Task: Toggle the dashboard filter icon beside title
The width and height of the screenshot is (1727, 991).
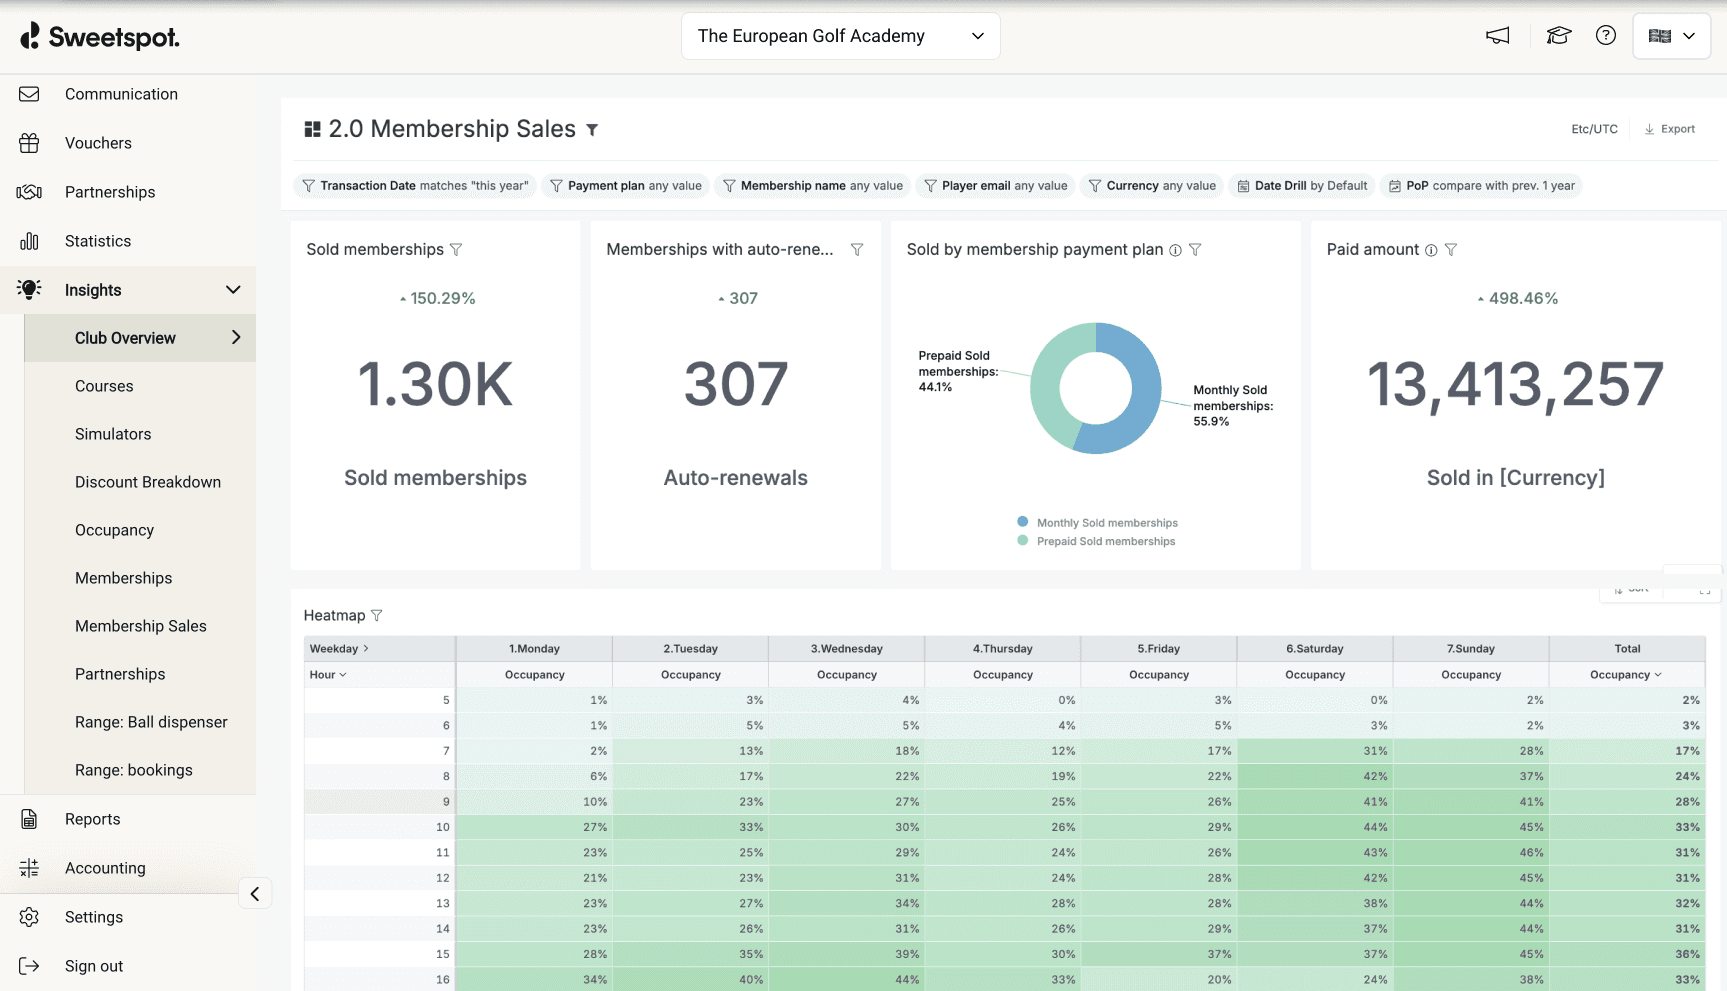Action: (x=592, y=130)
